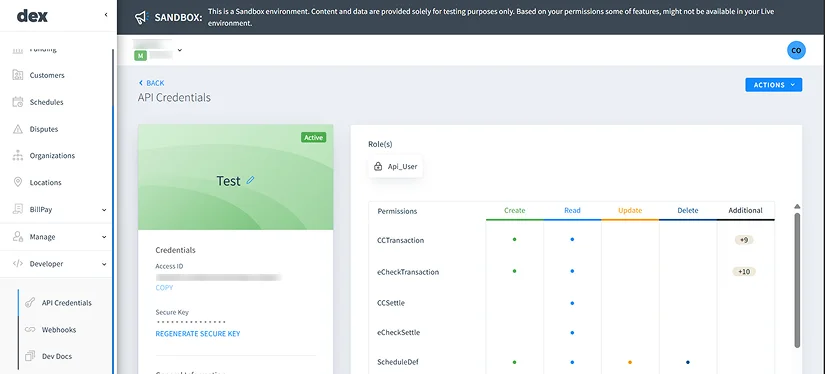Click the masked Secure Key value
This screenshot has width=825, height=374.
click(x=190, y=322)
